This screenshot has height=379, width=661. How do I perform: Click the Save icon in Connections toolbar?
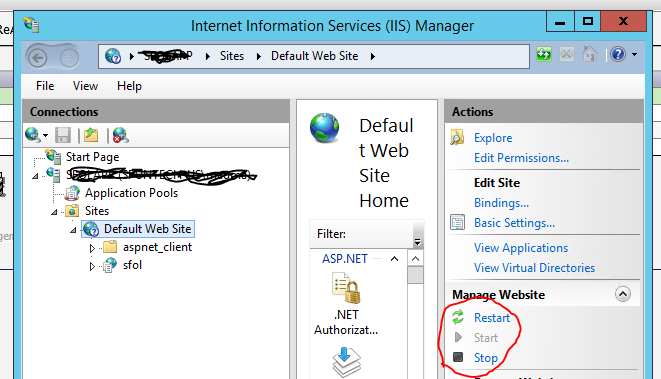[x=63, y=135]
